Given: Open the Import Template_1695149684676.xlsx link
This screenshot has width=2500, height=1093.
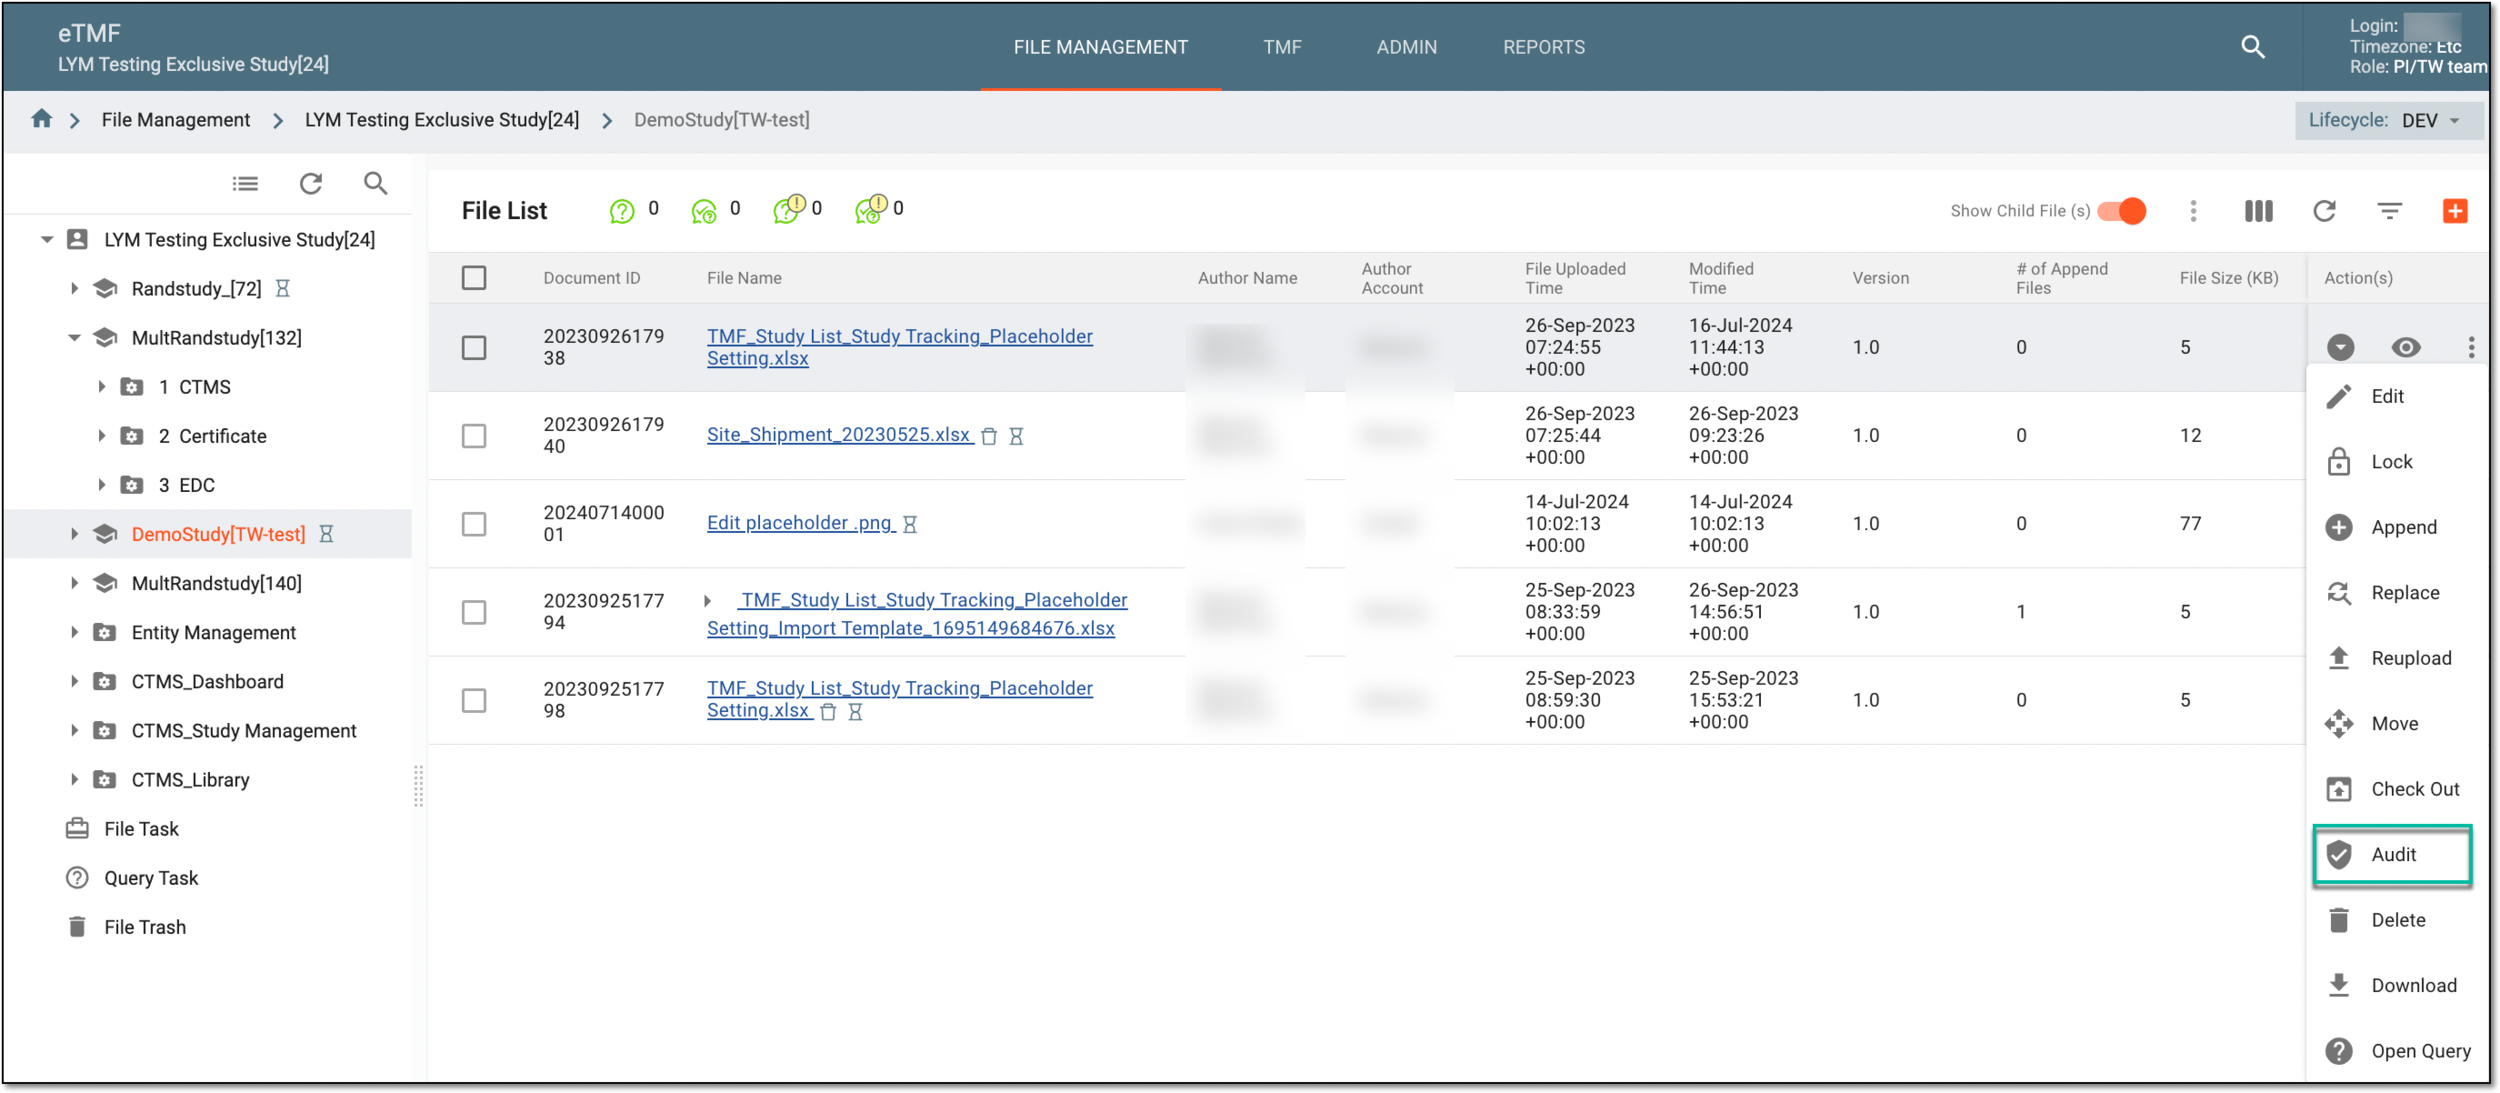Looking at the screenshot, I should click(917, 614).
